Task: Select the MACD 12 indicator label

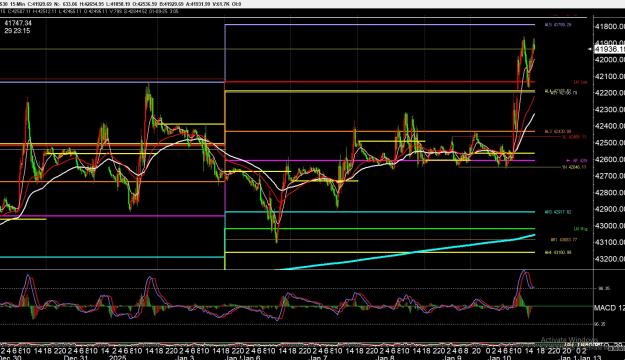Action: point(609,308)
